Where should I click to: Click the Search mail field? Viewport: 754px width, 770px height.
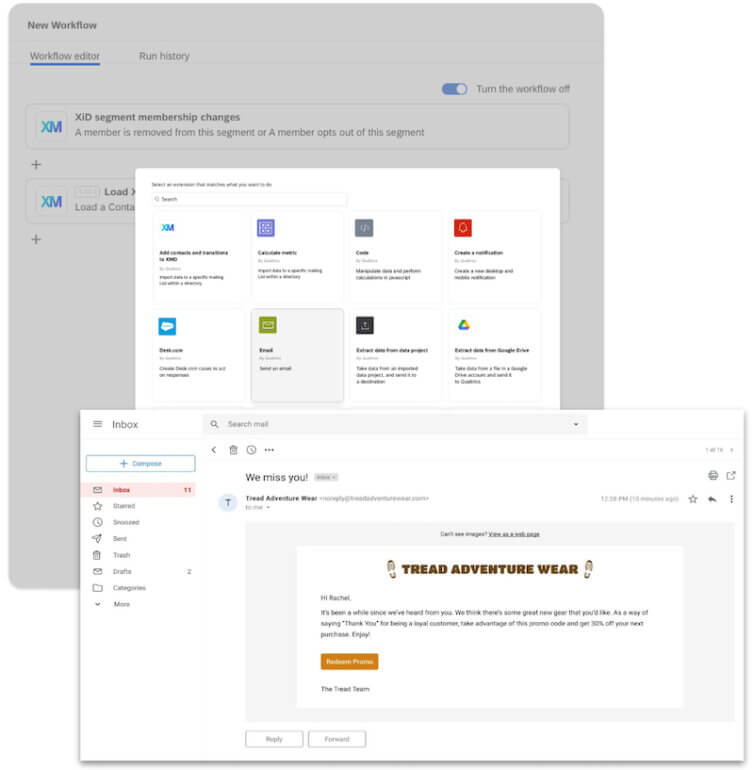click(395, 424)
